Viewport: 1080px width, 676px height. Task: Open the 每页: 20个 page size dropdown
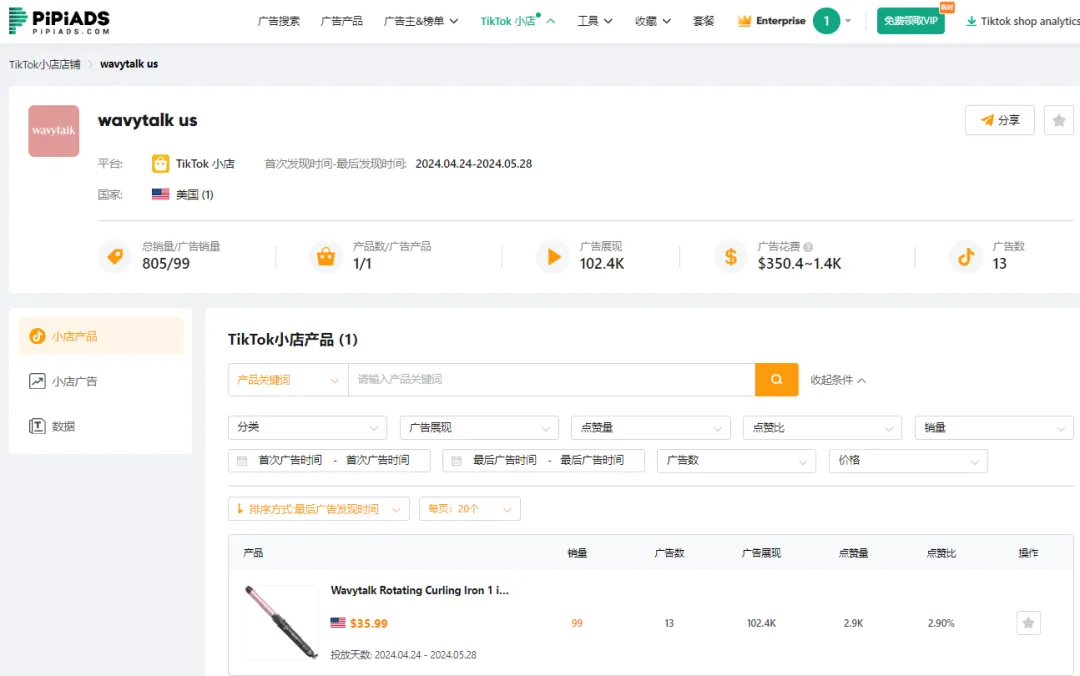(469, 509)
